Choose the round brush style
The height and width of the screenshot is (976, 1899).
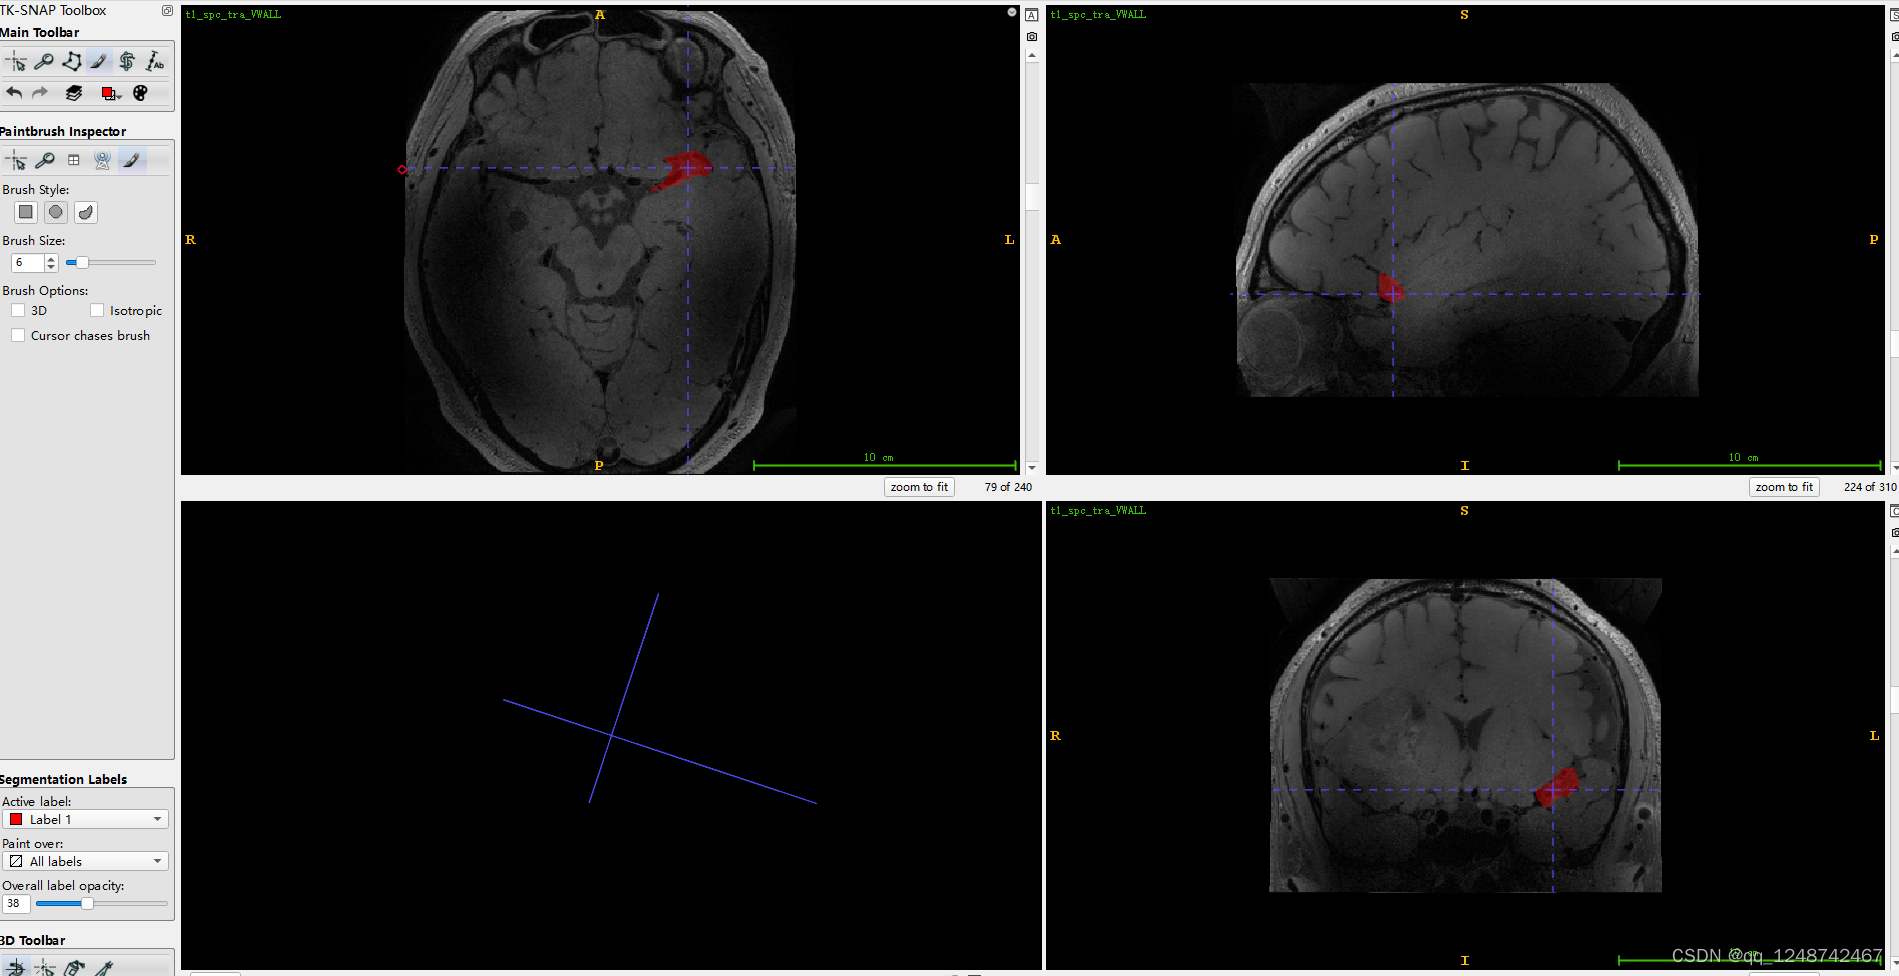56,212
